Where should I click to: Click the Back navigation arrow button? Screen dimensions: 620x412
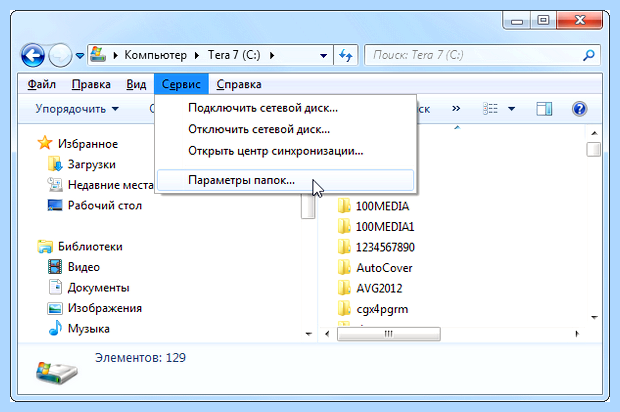(x=33, y=55)
